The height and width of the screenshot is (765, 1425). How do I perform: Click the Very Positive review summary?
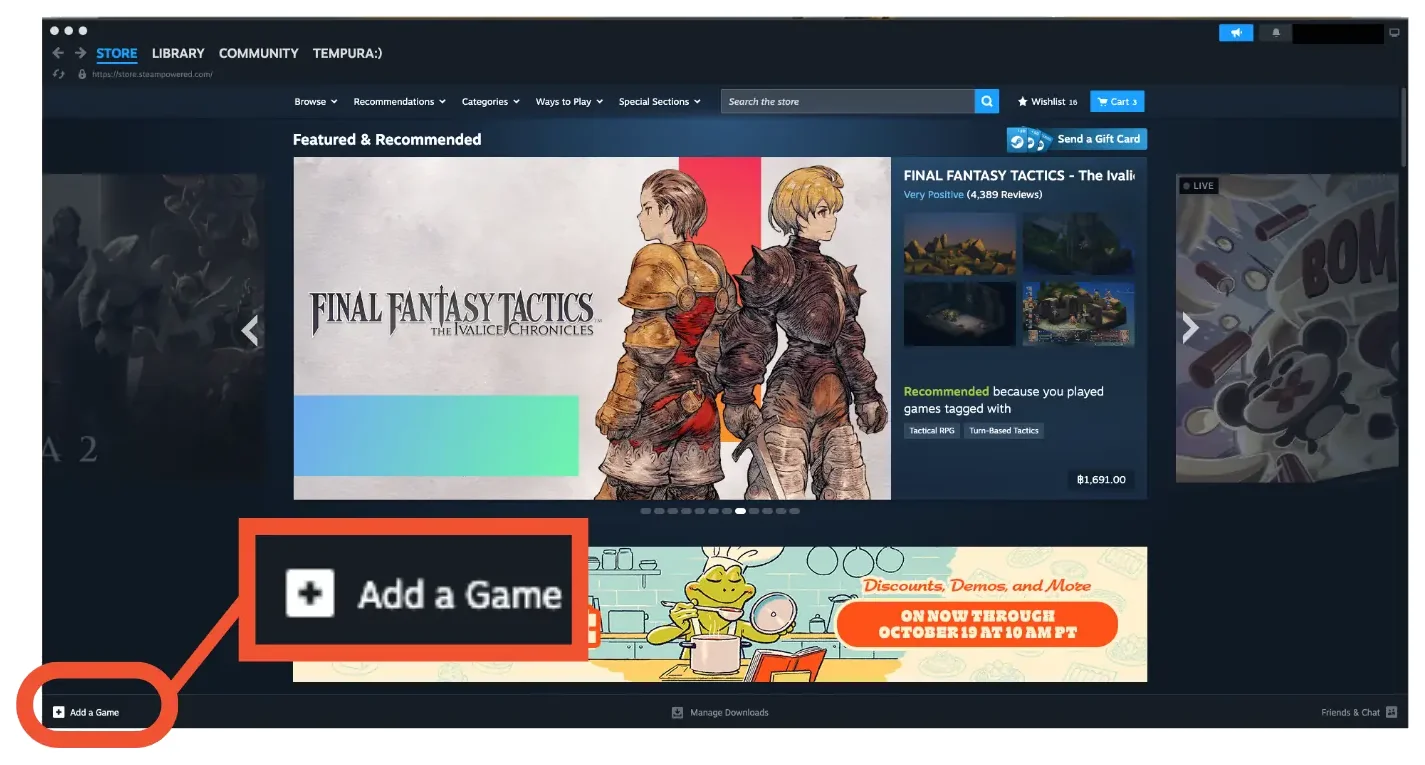tap(933, 195)
